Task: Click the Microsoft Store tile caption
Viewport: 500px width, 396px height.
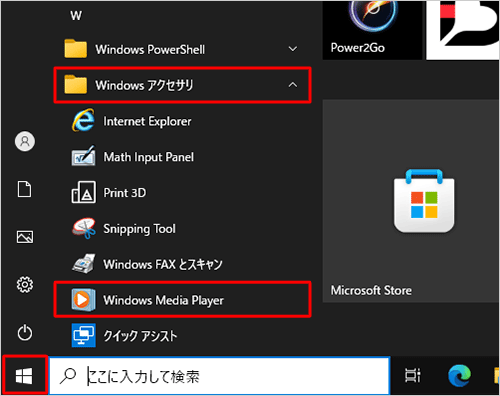Action: click(371, 290)
